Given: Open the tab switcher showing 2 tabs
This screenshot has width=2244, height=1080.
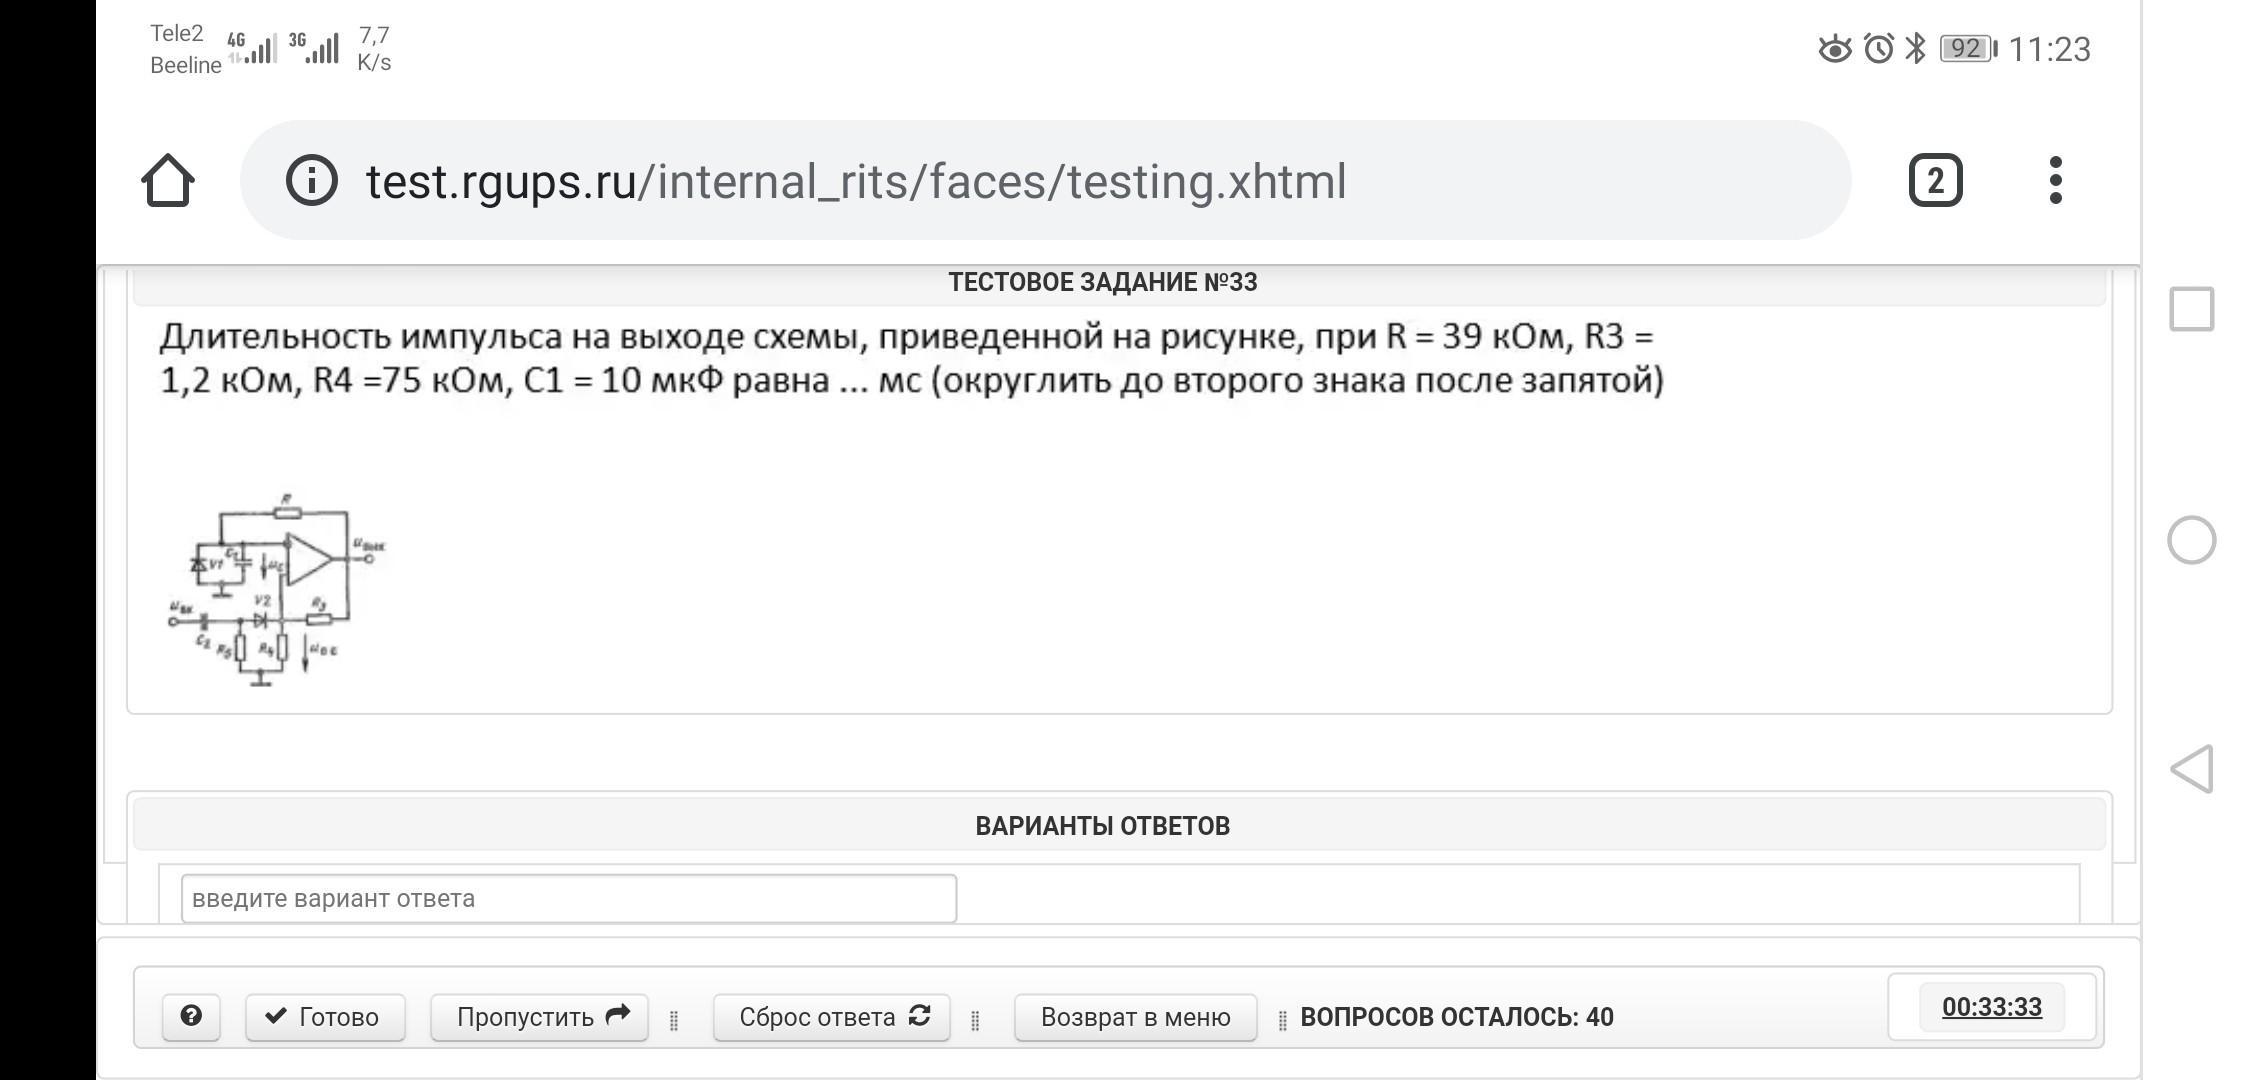Looking at the screenshot, I should click(x=1935, y=181).
